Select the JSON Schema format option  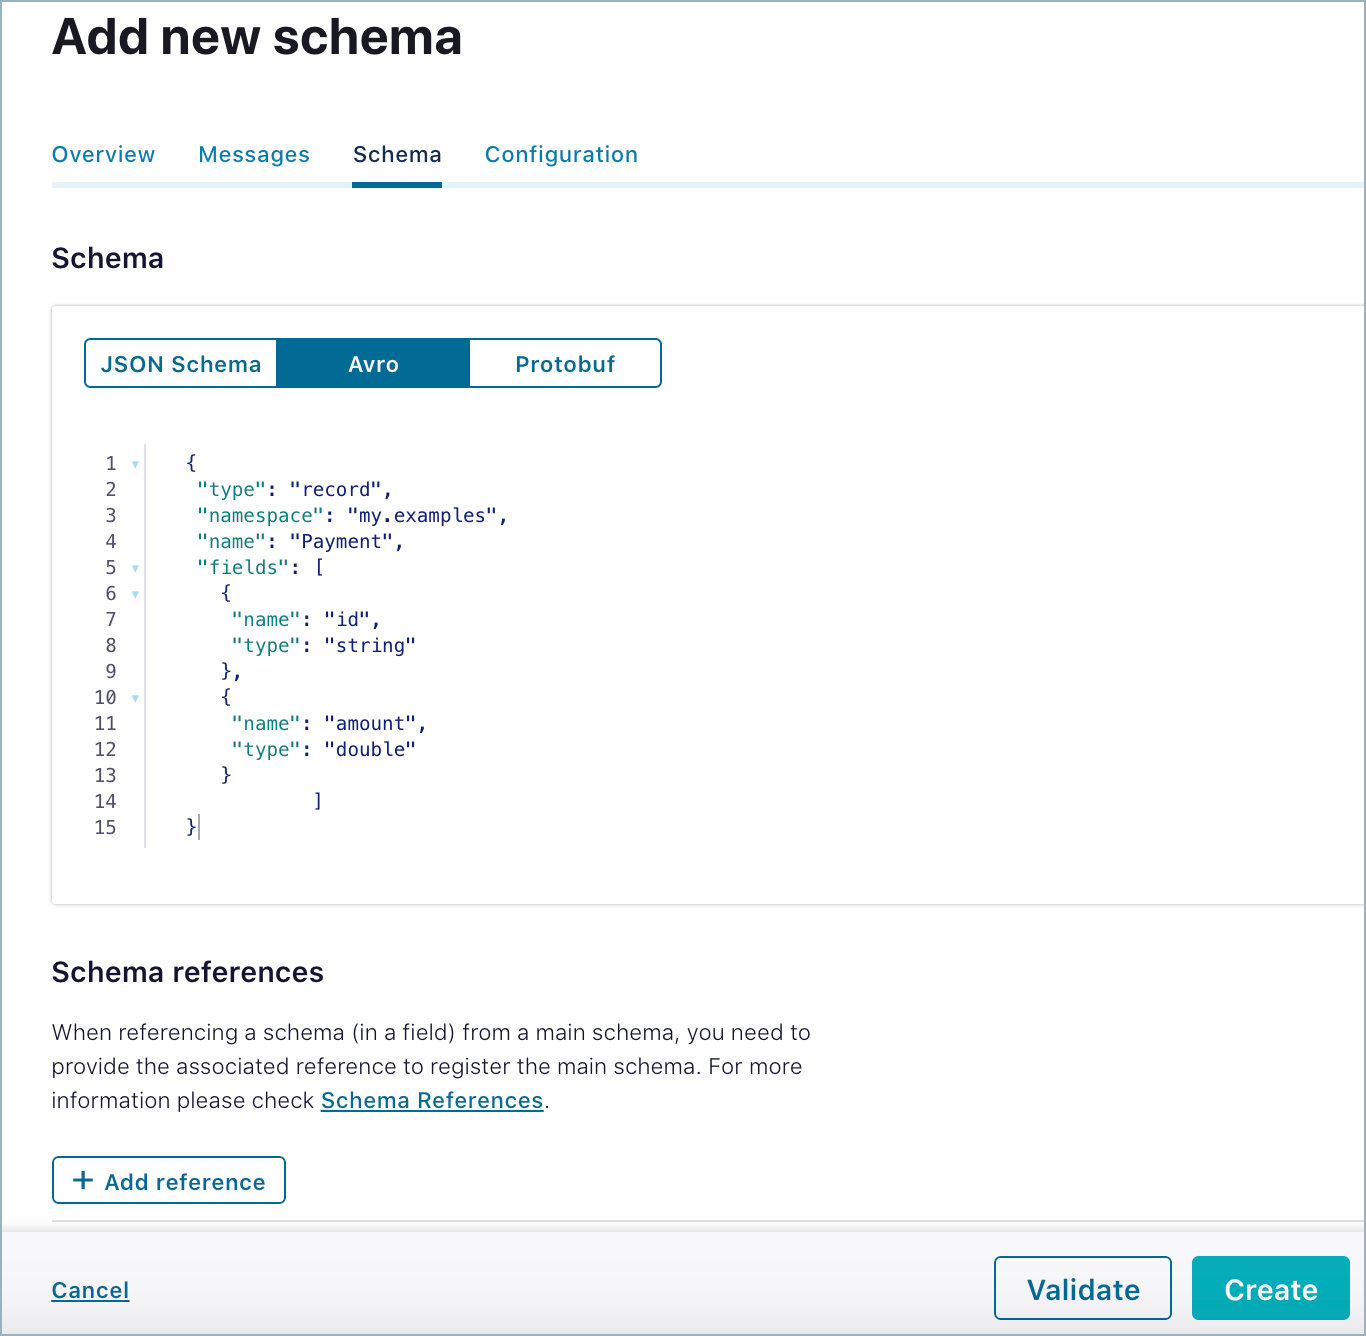point(181,364)
